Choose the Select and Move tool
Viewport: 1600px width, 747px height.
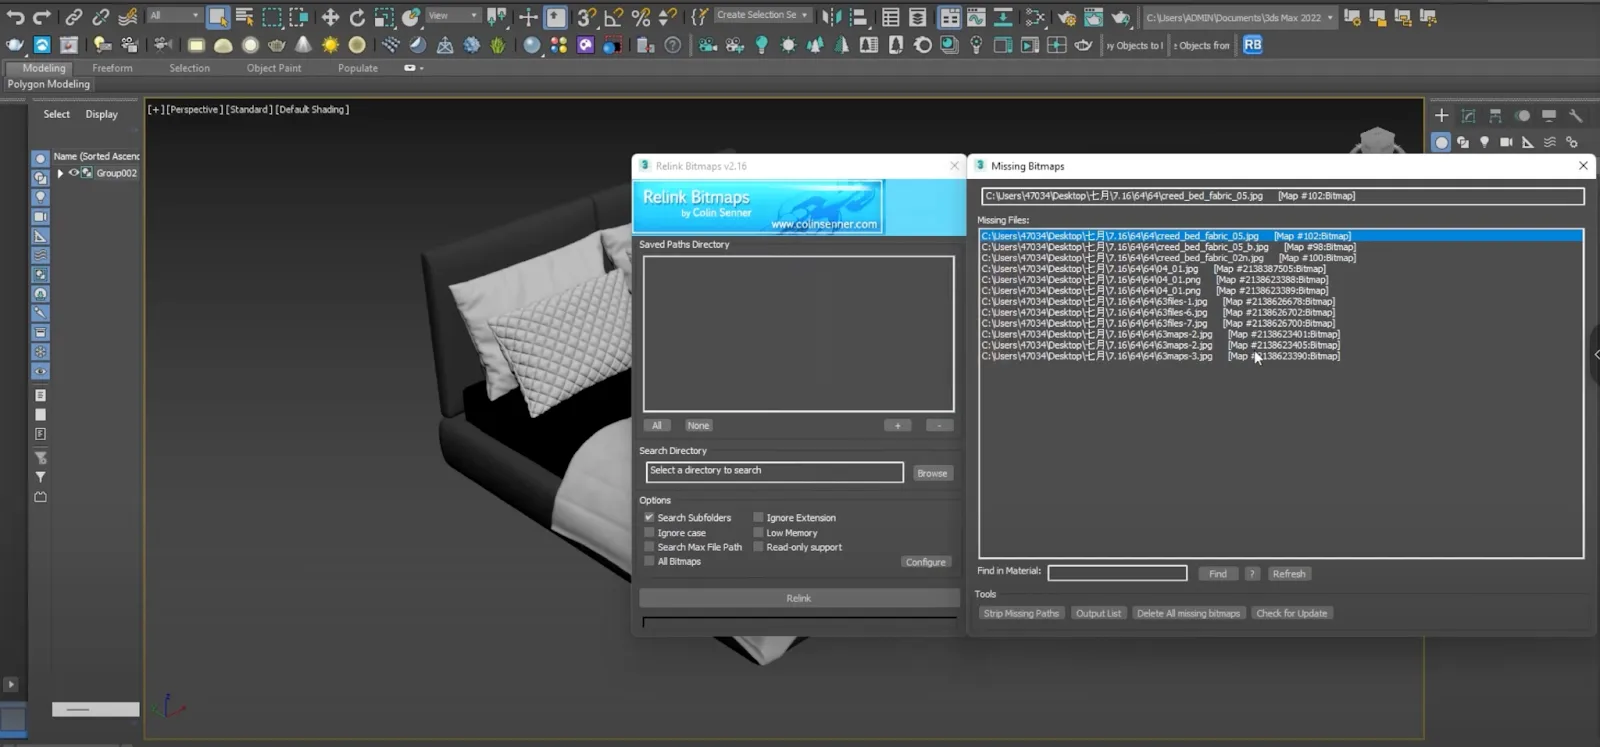click(330, 17)
